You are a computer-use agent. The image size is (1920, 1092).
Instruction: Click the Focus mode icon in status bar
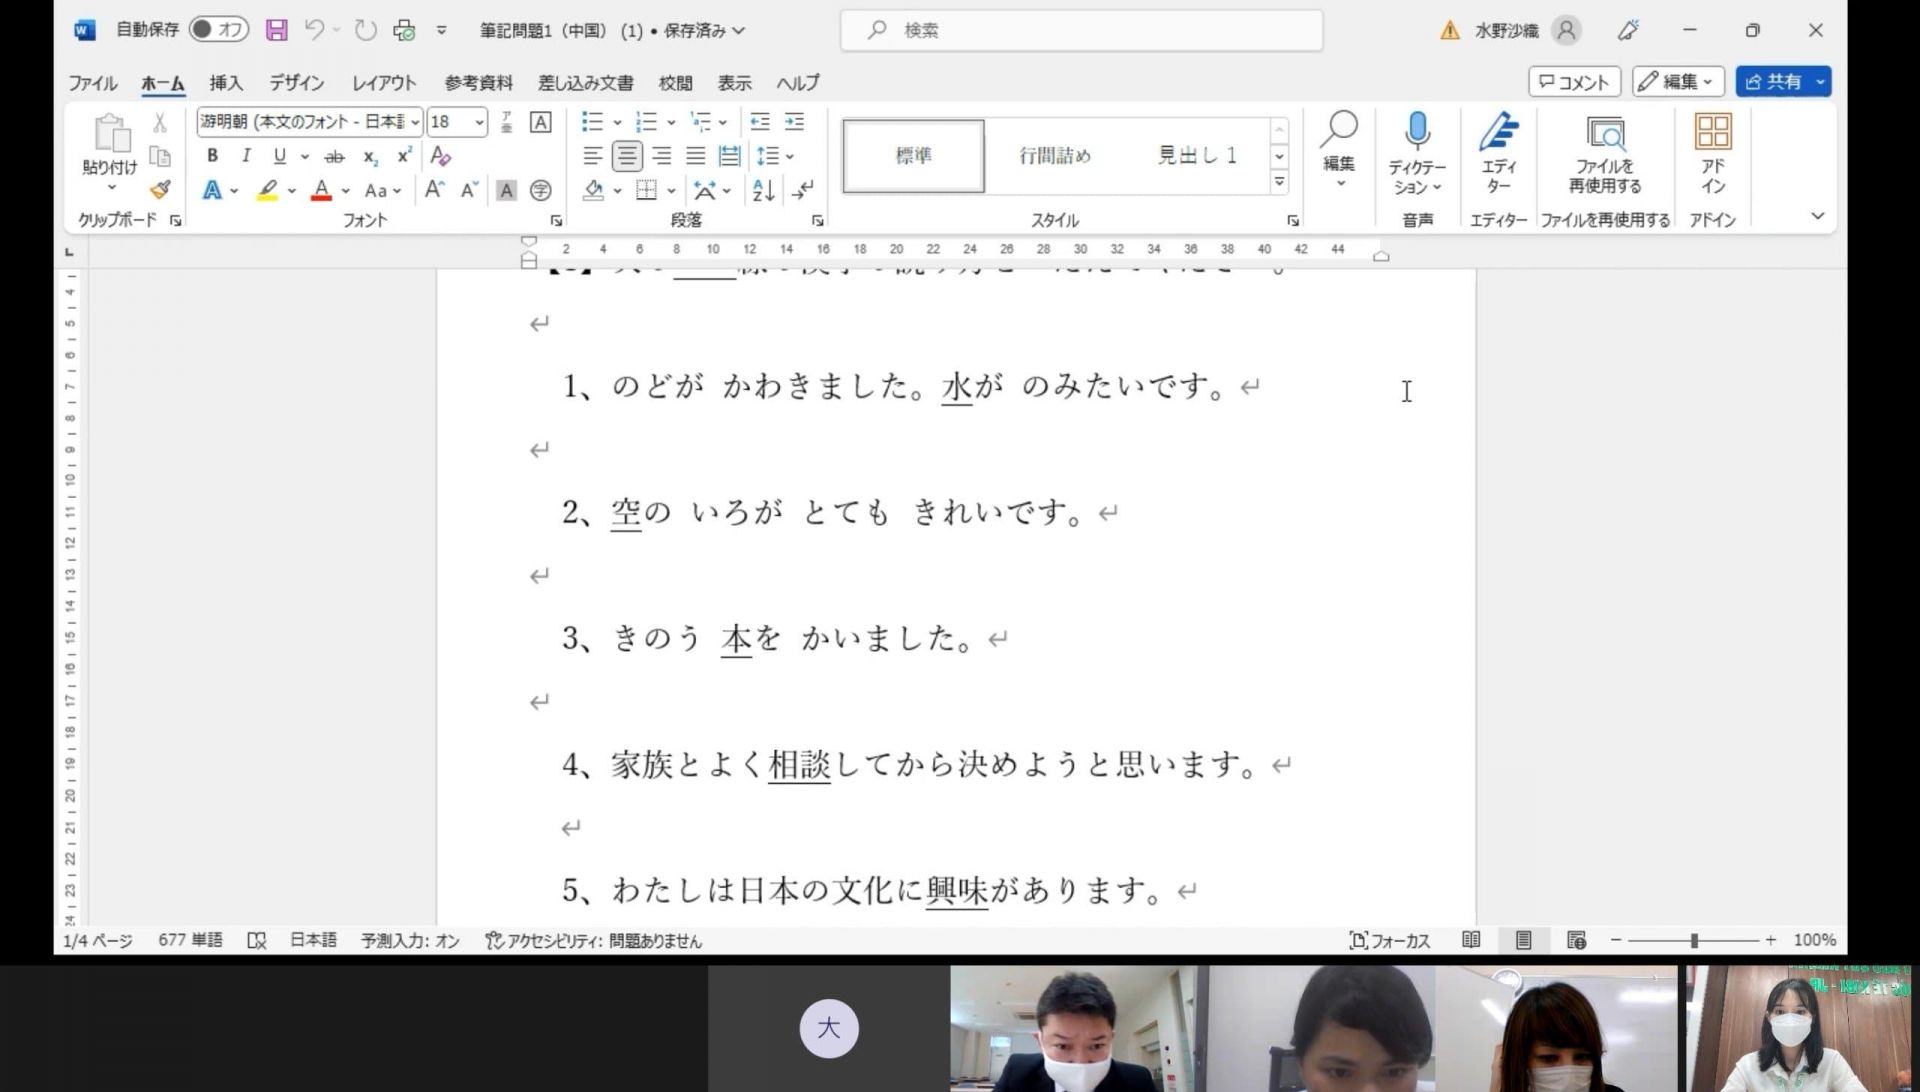click(x=1358, y=940)
